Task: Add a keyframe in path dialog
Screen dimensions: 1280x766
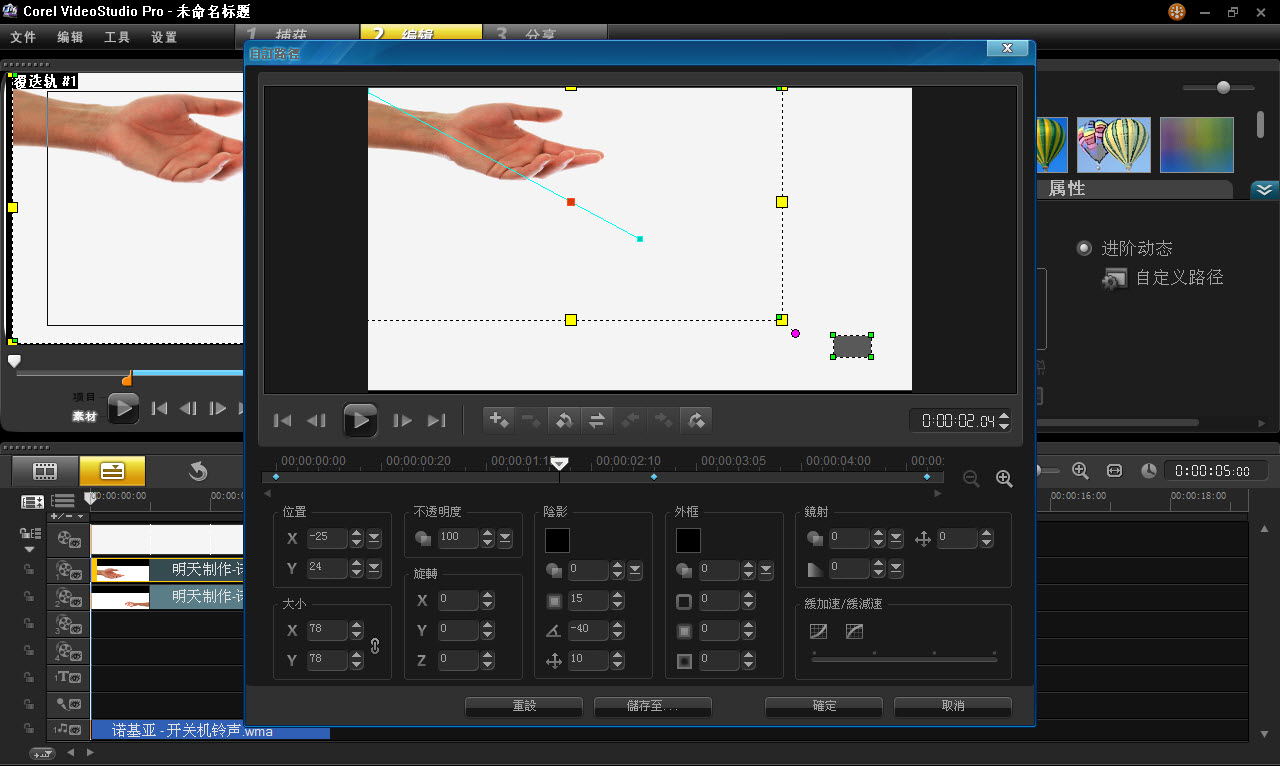Action: click(498, 421)
